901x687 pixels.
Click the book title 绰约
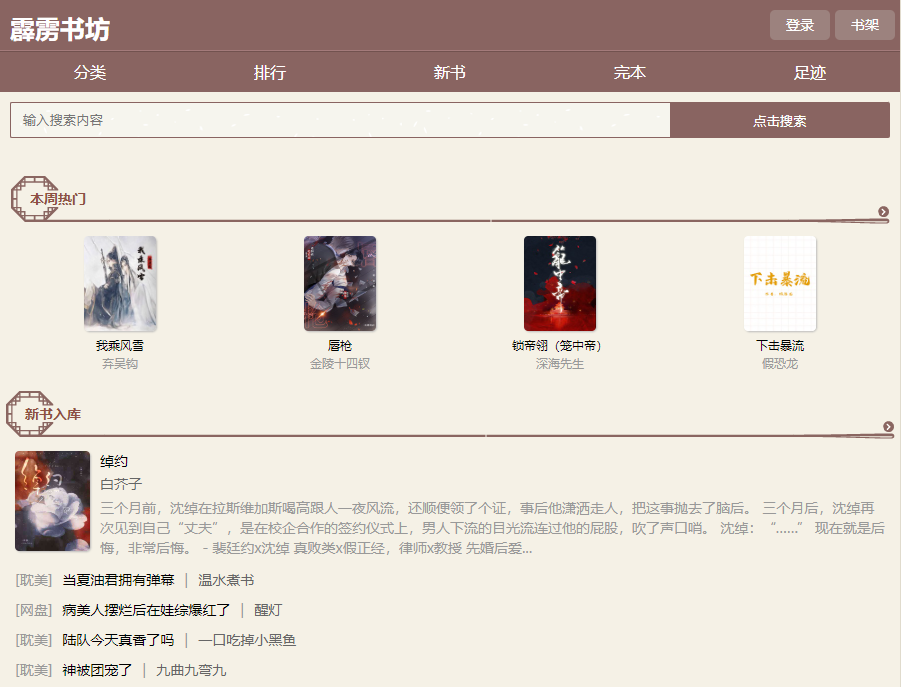click(114, 461)
